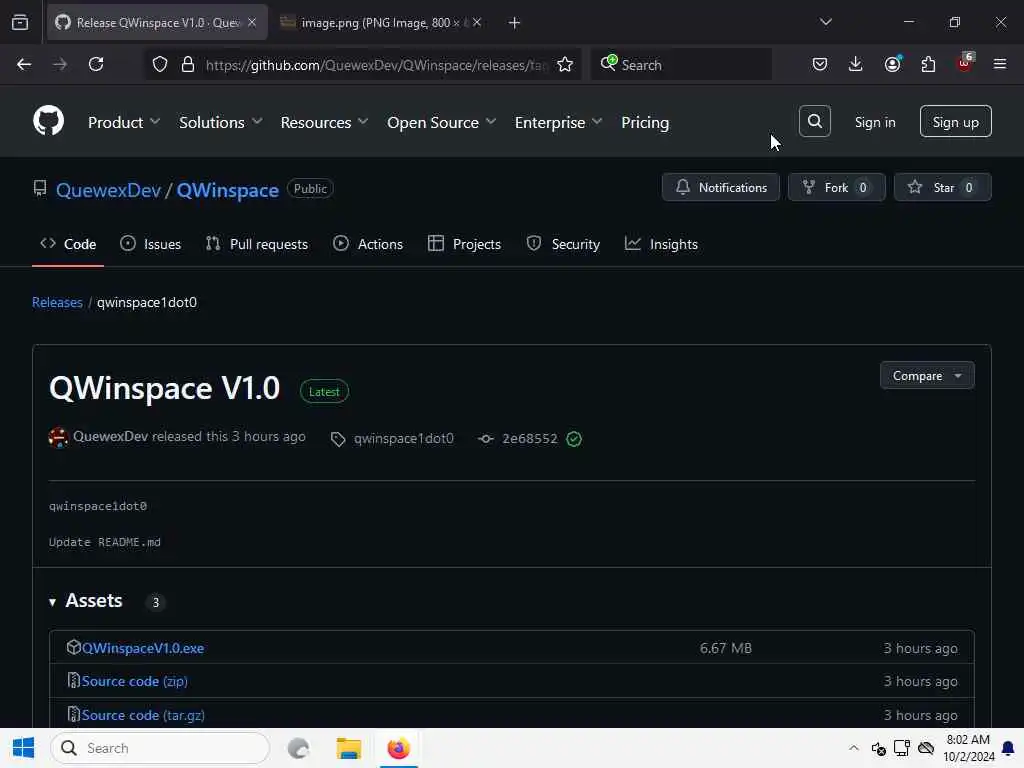
Task: Open the Compare dropdown
Action: 927,376
